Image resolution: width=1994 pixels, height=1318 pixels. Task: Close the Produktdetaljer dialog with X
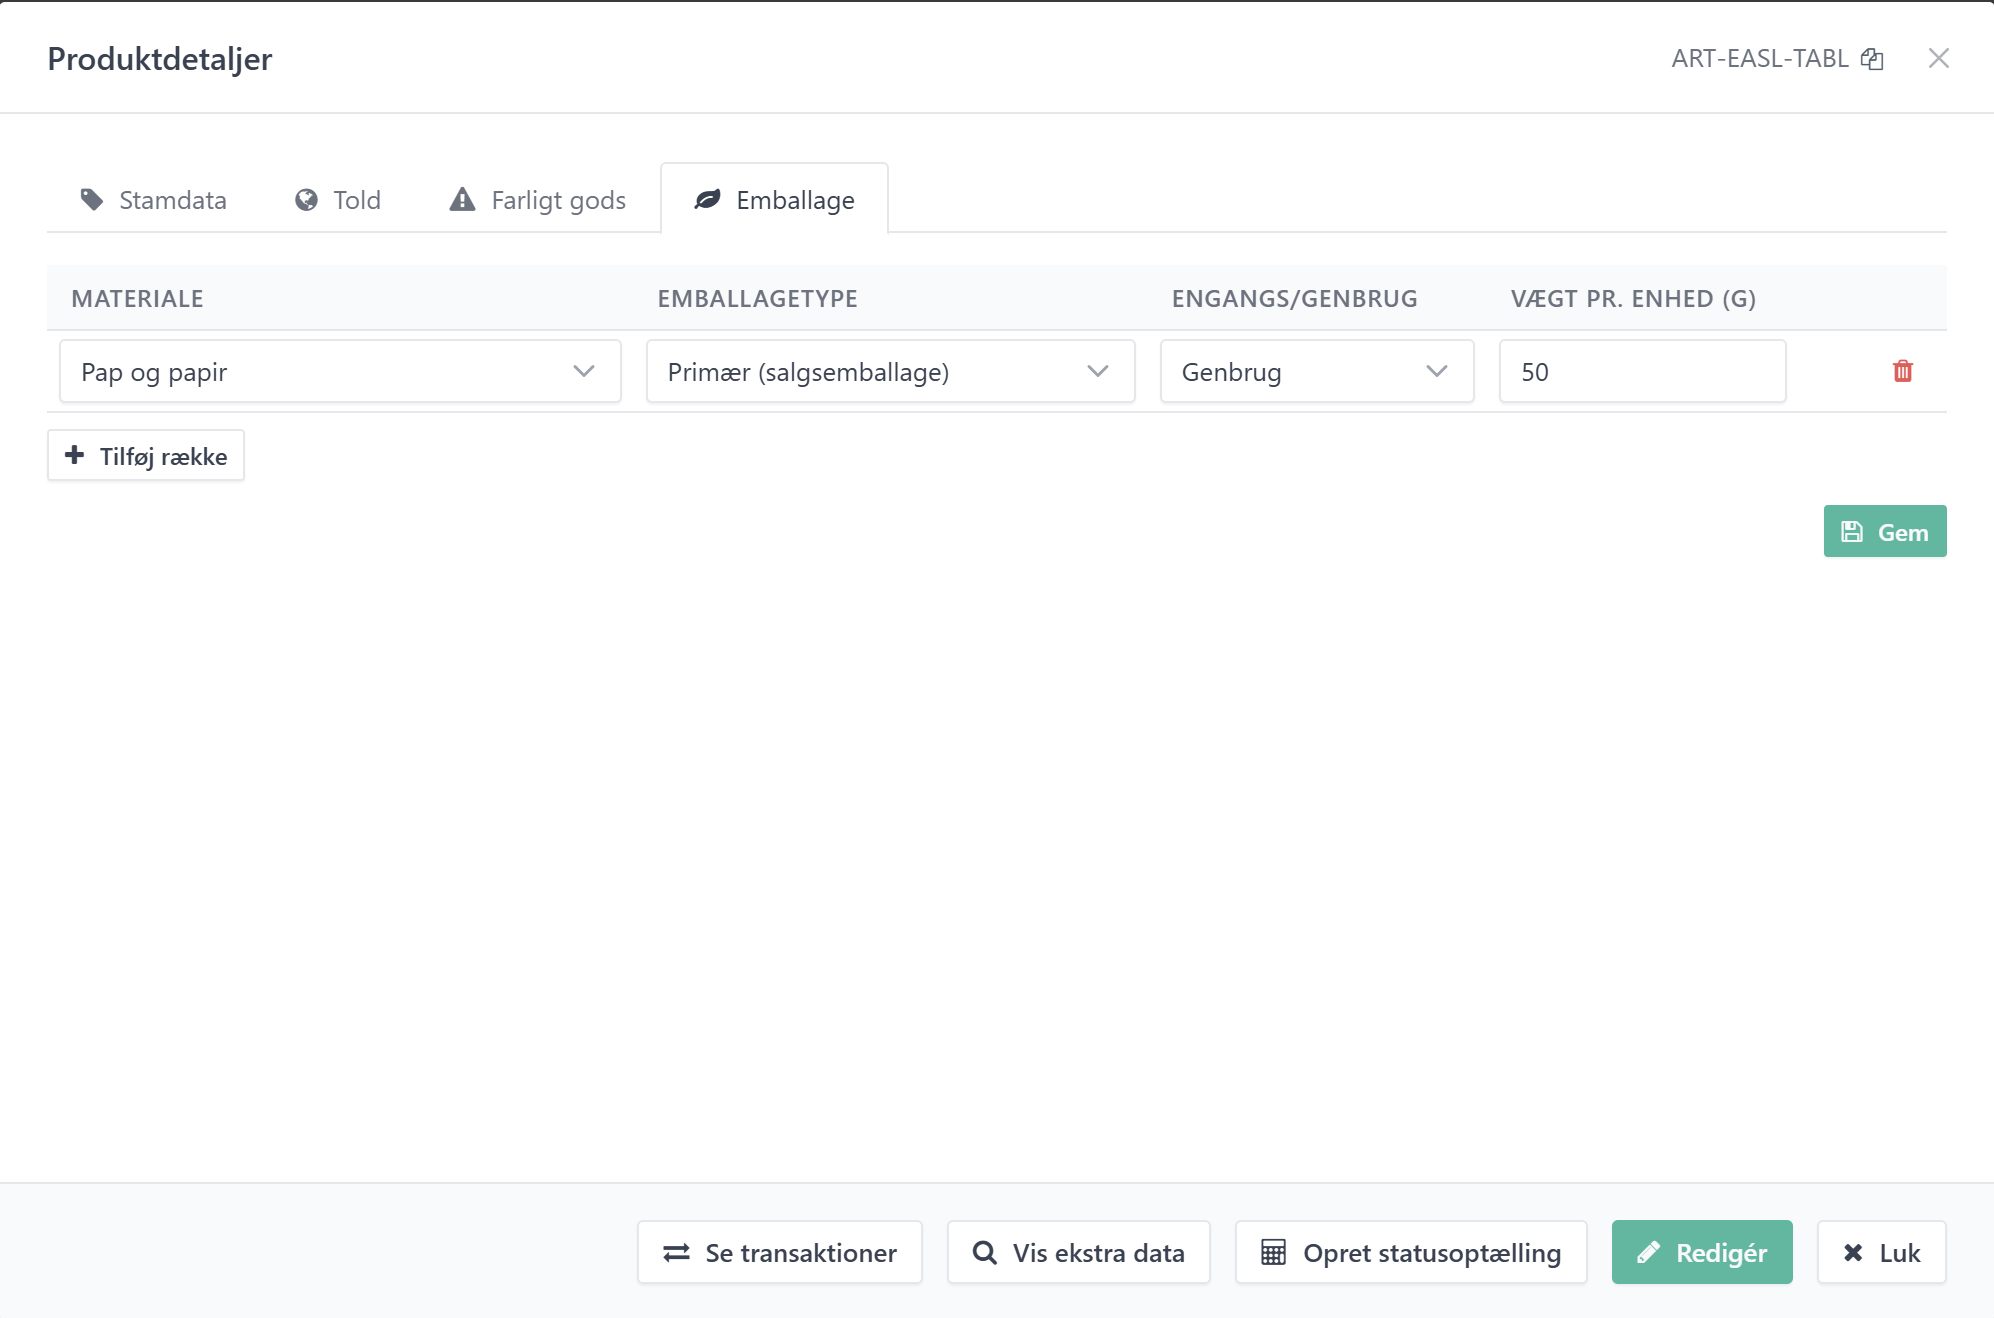(x=1939, y=58)
